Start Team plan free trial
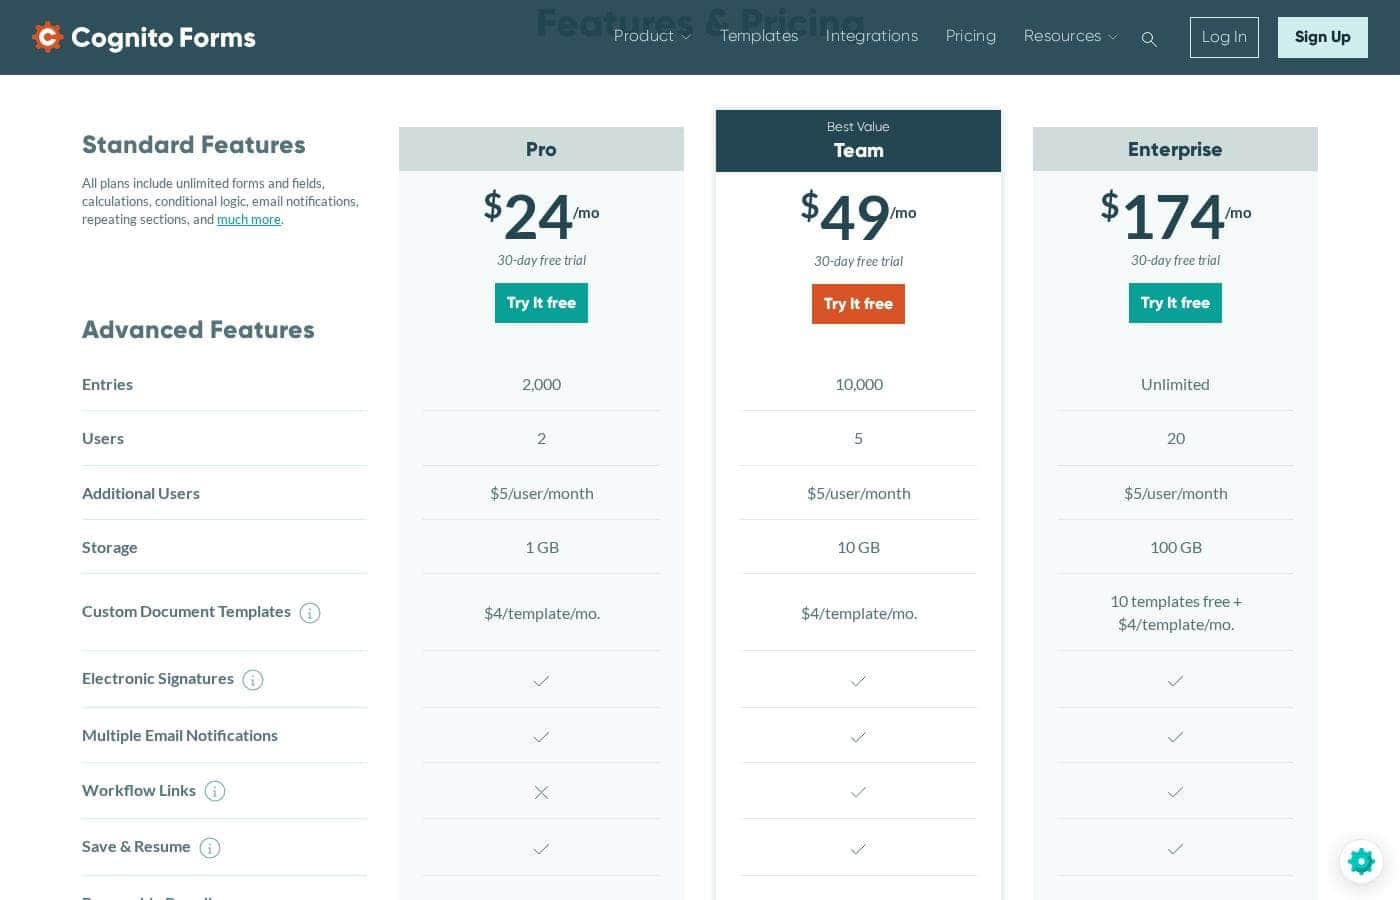The width and height of the screenshot is (1400, 900). point(858,304)
